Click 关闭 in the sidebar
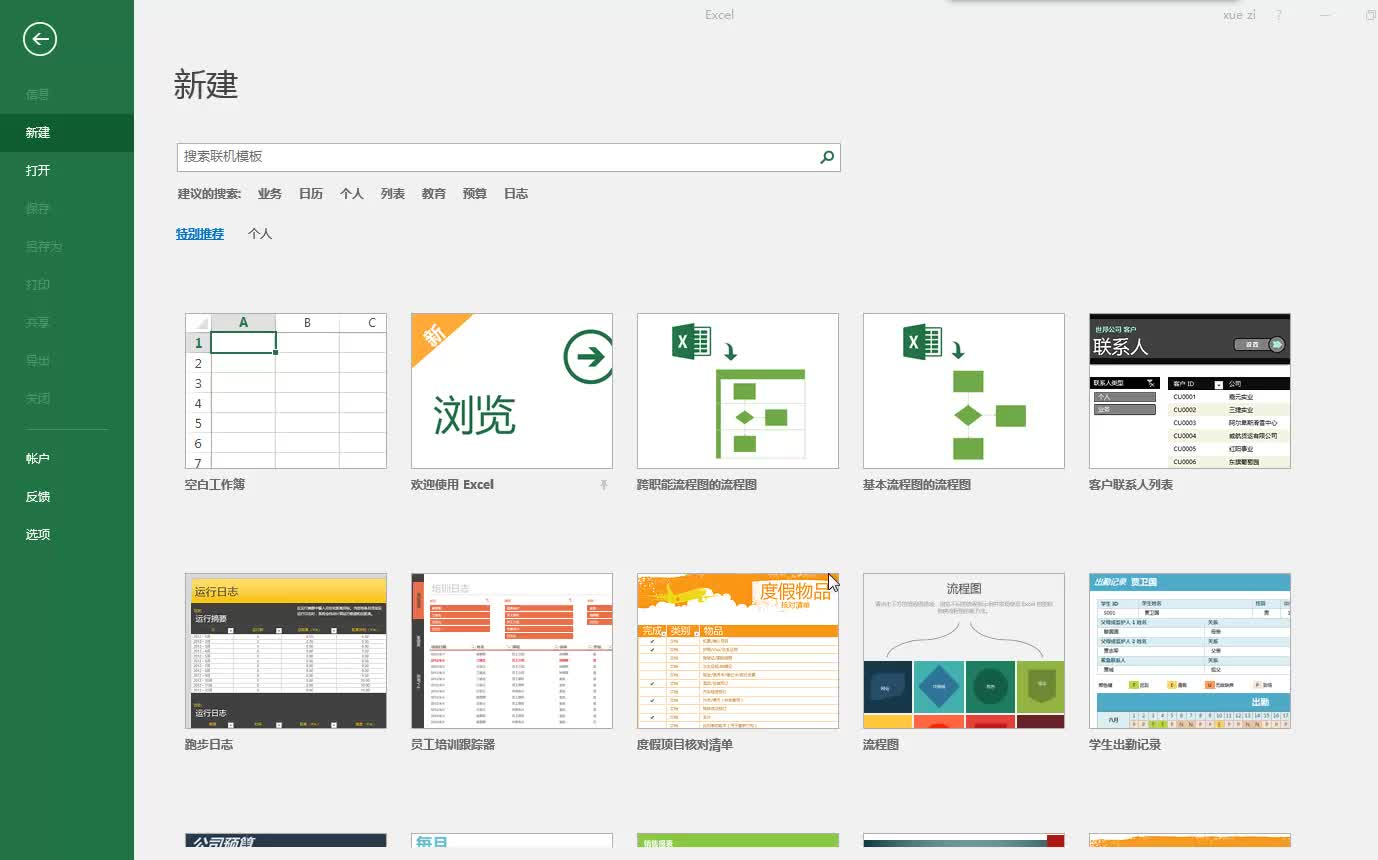This screenshot has height=860, width=1378. click(38, 399)
